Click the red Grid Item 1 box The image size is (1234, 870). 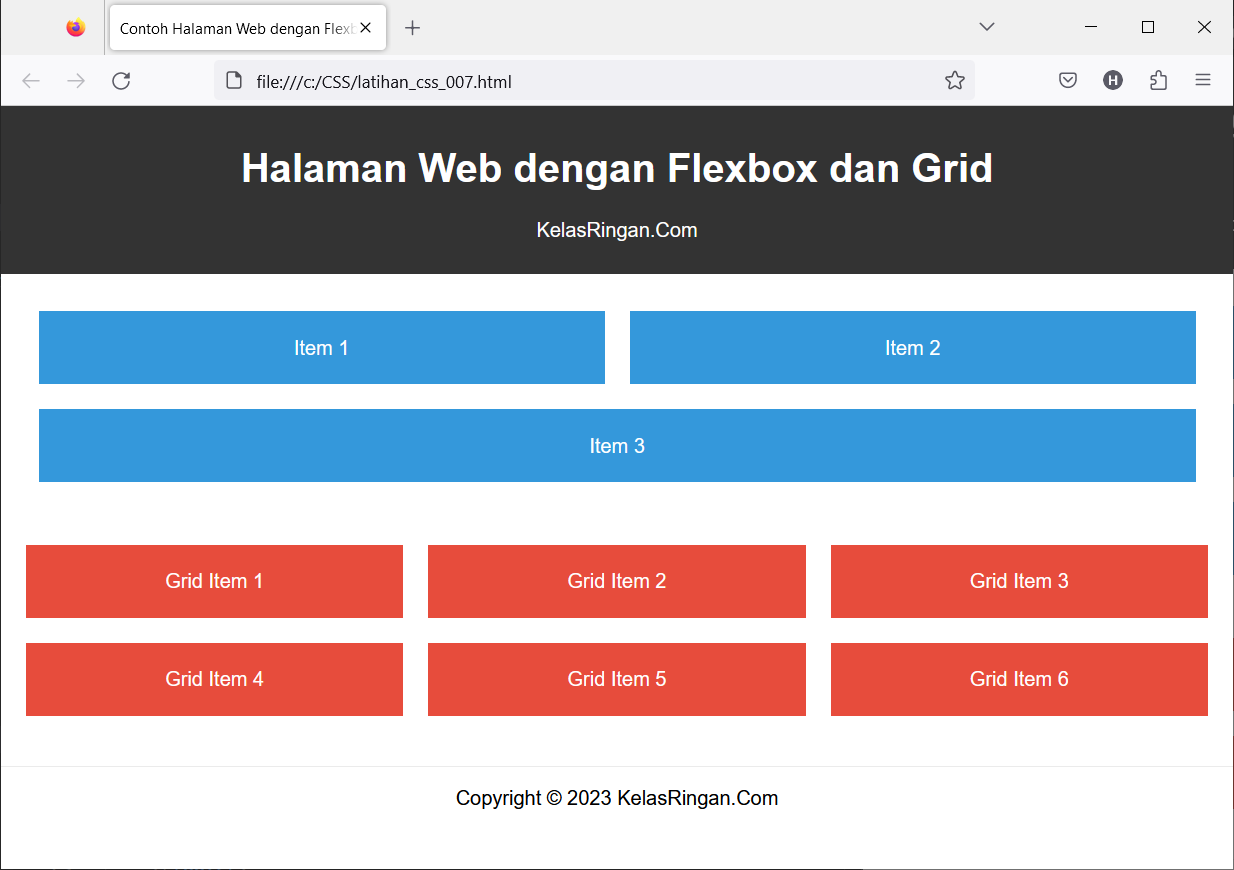click(x=214, y=581)
